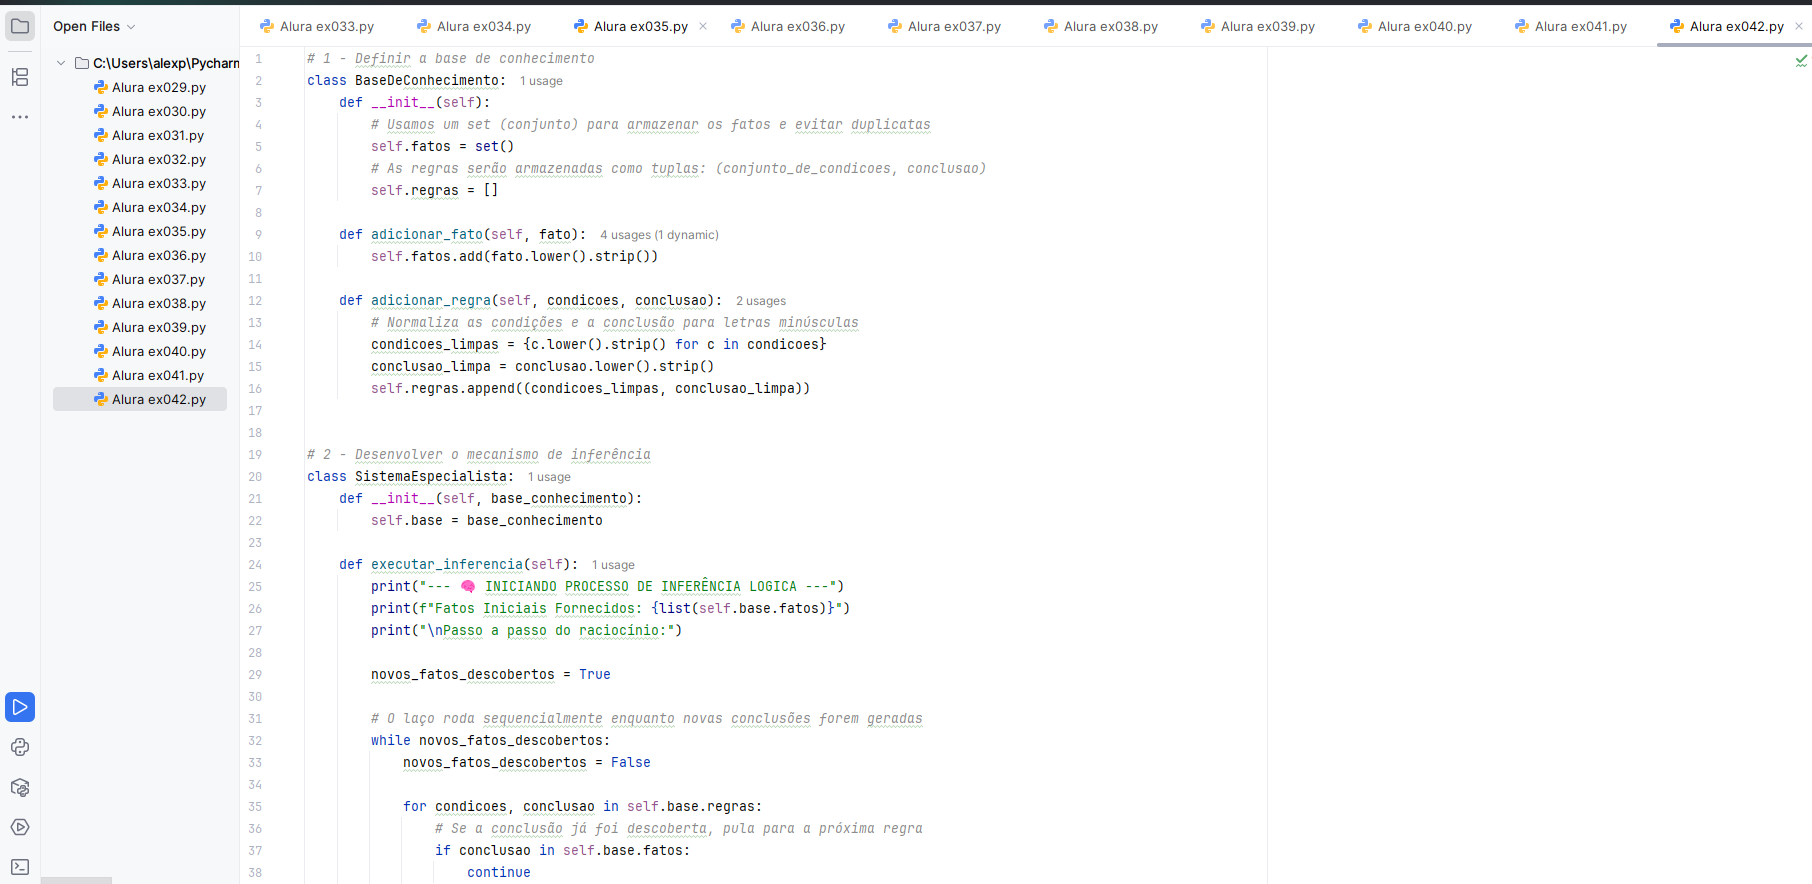
Task: Switch to the Alura ex034.py tab
Action: pos(474,26)
